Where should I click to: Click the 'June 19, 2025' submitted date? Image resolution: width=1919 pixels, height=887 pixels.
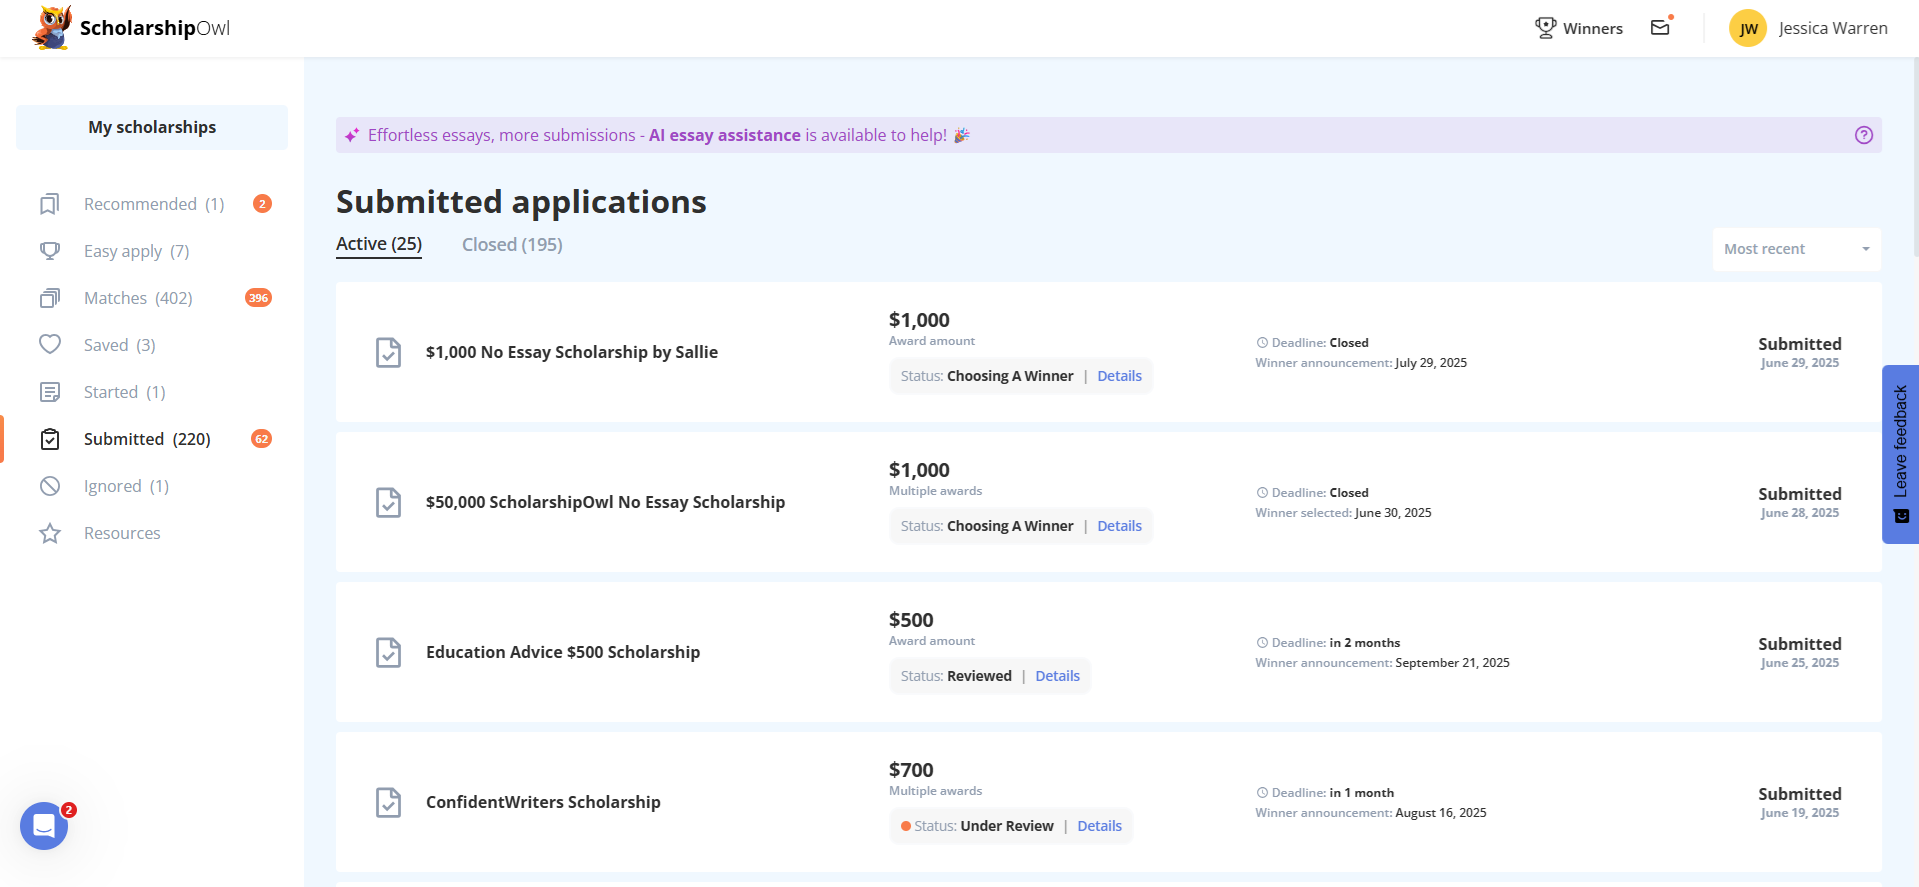(x=1800, y=813)
